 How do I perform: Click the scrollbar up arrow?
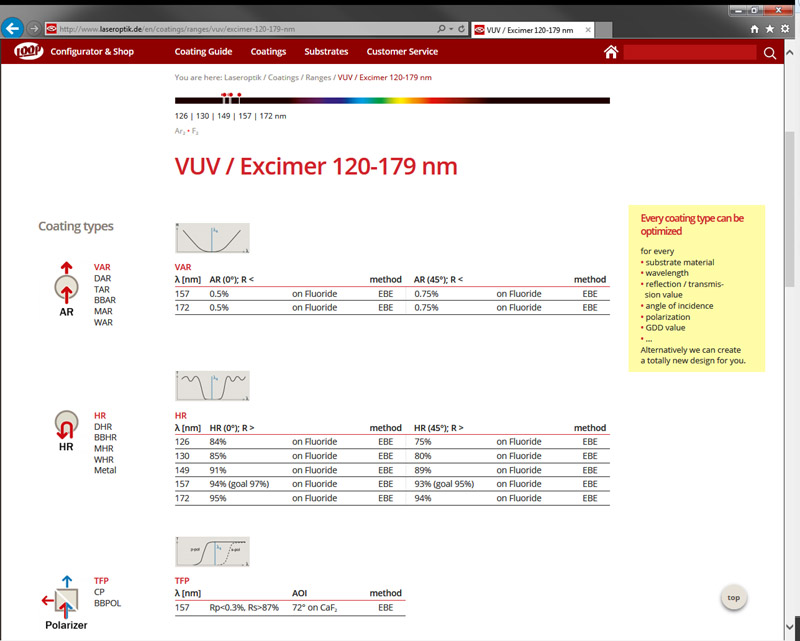coord(790,52)
